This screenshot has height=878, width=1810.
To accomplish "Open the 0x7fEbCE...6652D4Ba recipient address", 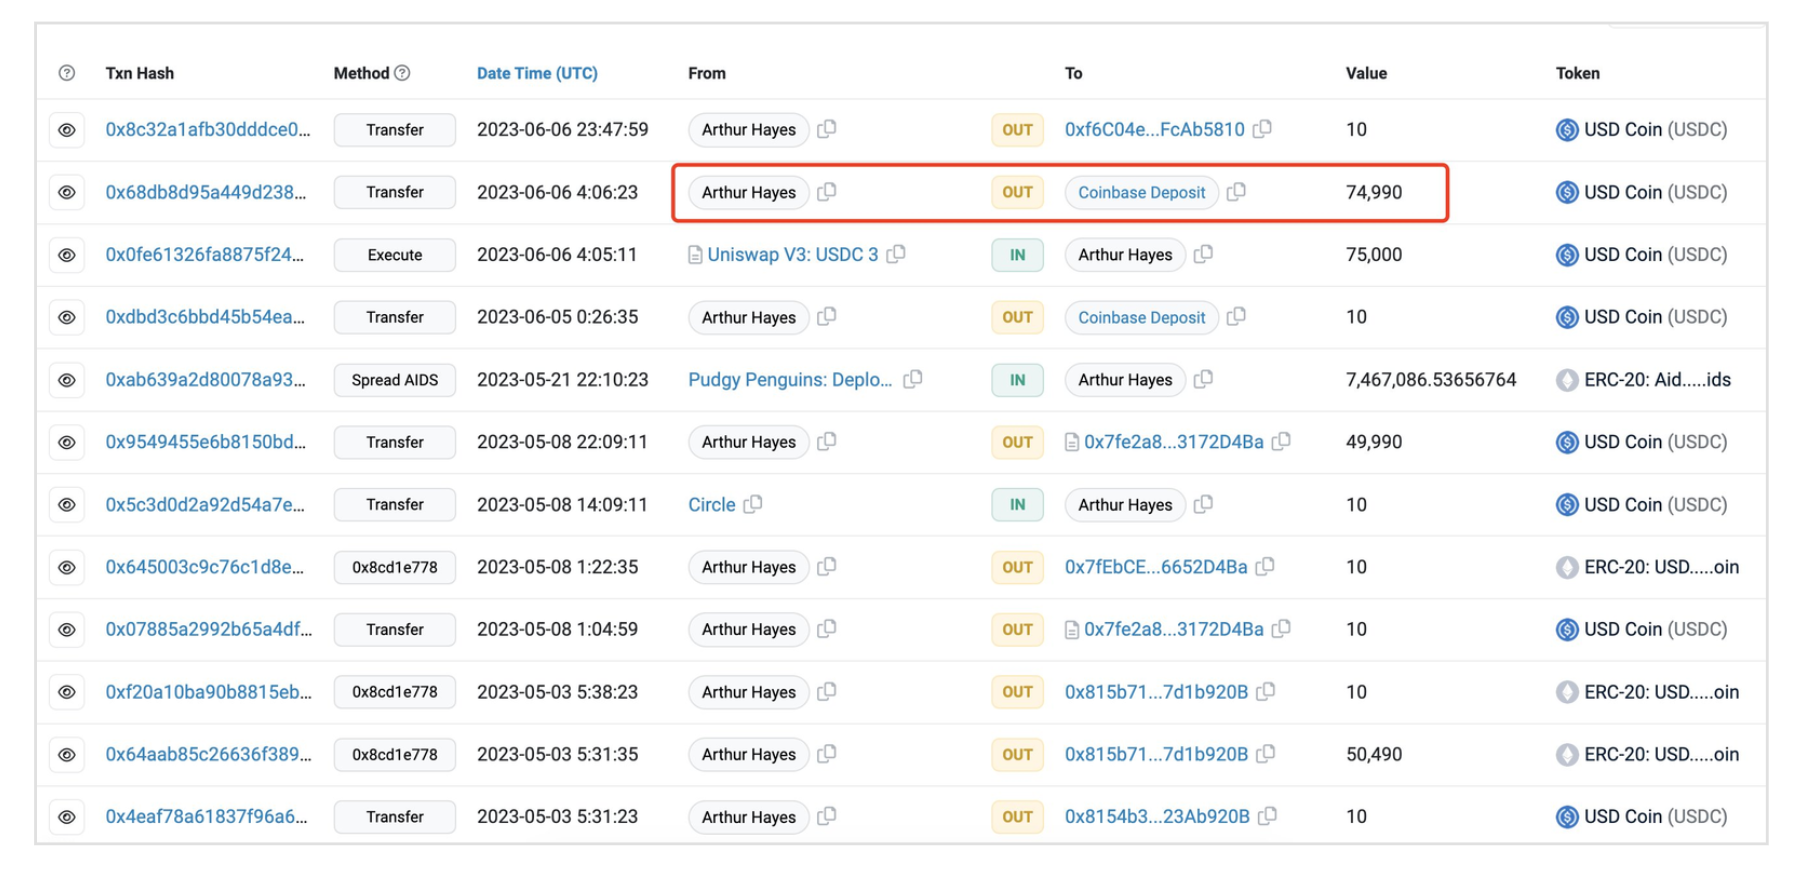I will coord(1156,567).
